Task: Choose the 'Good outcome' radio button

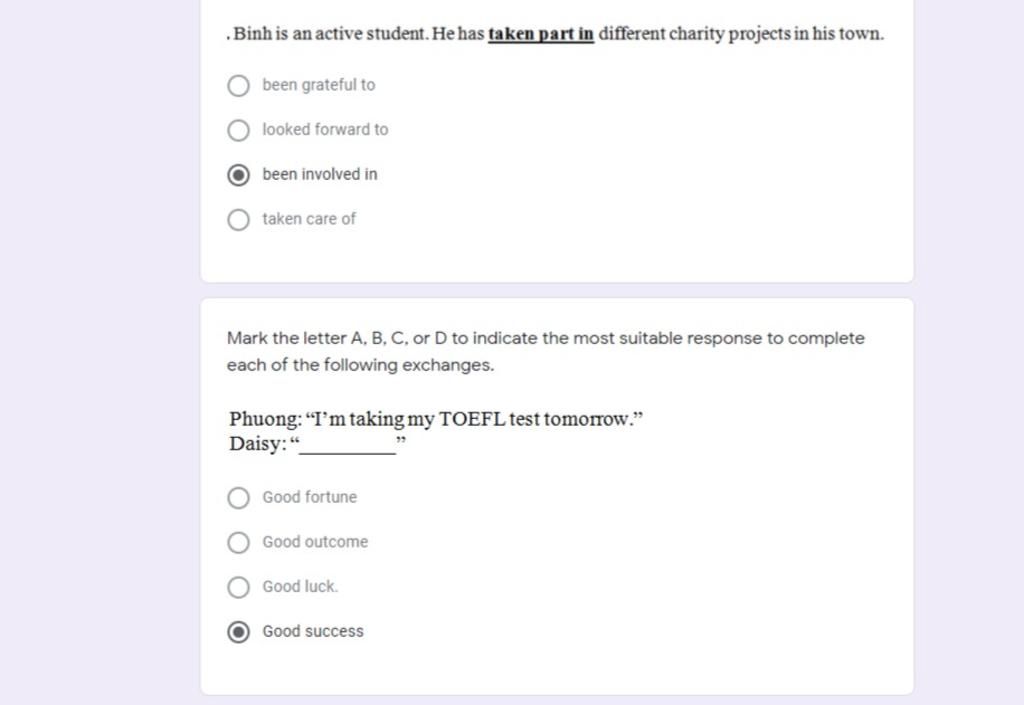Action: (x=238, y=543)
